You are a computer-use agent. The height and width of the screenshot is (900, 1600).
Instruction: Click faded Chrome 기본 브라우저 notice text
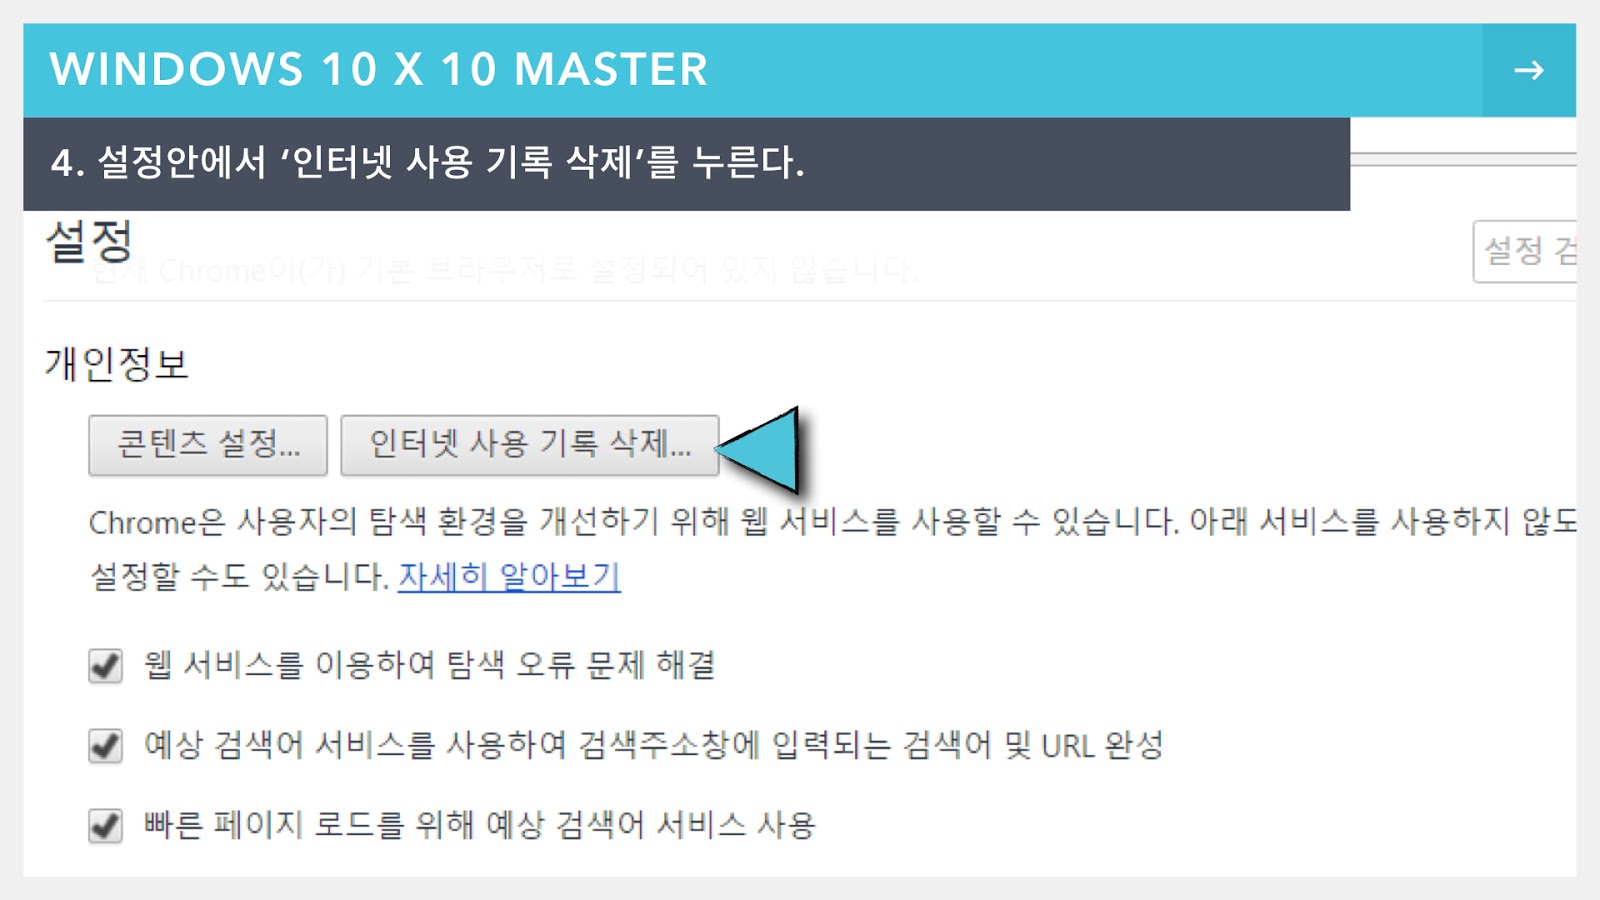(x=505, y=270)
